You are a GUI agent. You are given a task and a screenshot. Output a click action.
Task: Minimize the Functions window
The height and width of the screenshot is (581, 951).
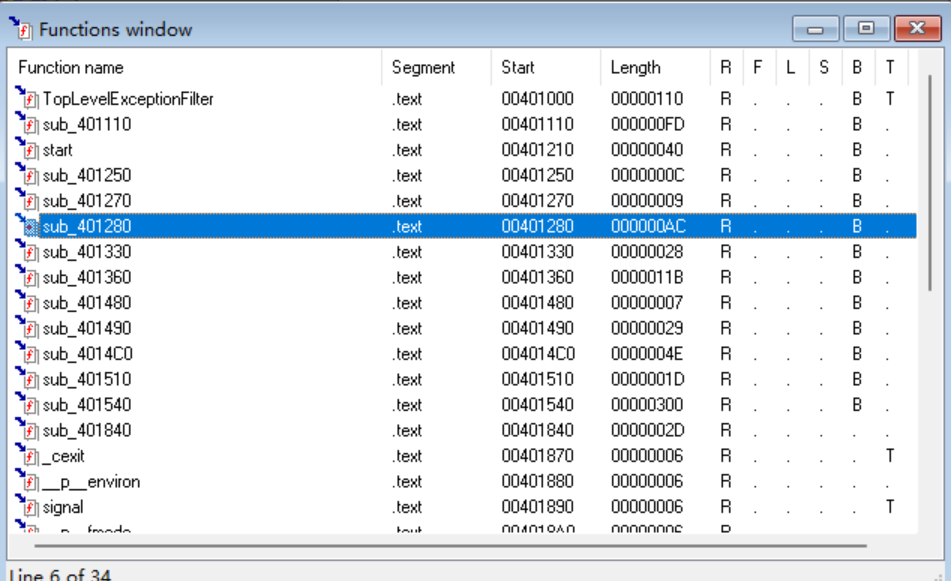click(815, 29)
